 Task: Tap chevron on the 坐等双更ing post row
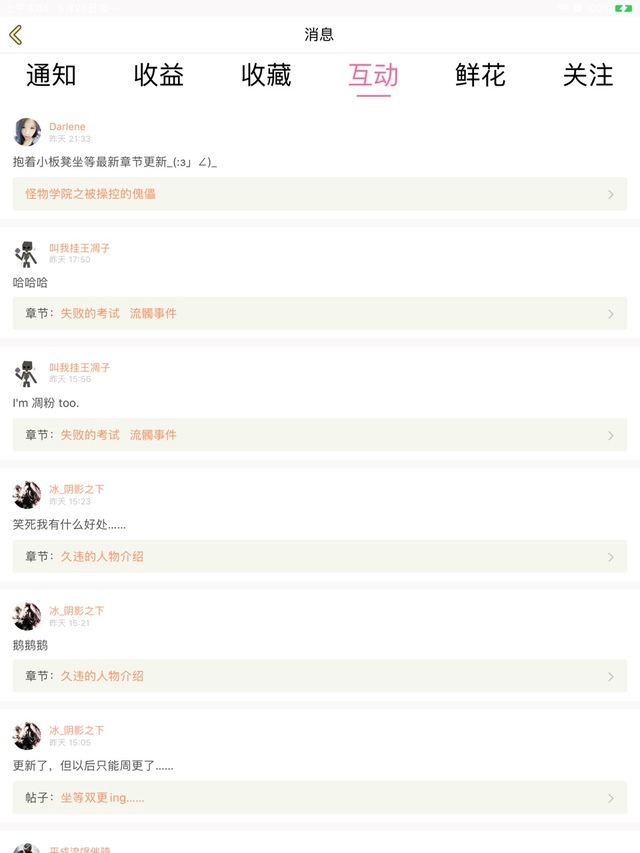[610, 798]
